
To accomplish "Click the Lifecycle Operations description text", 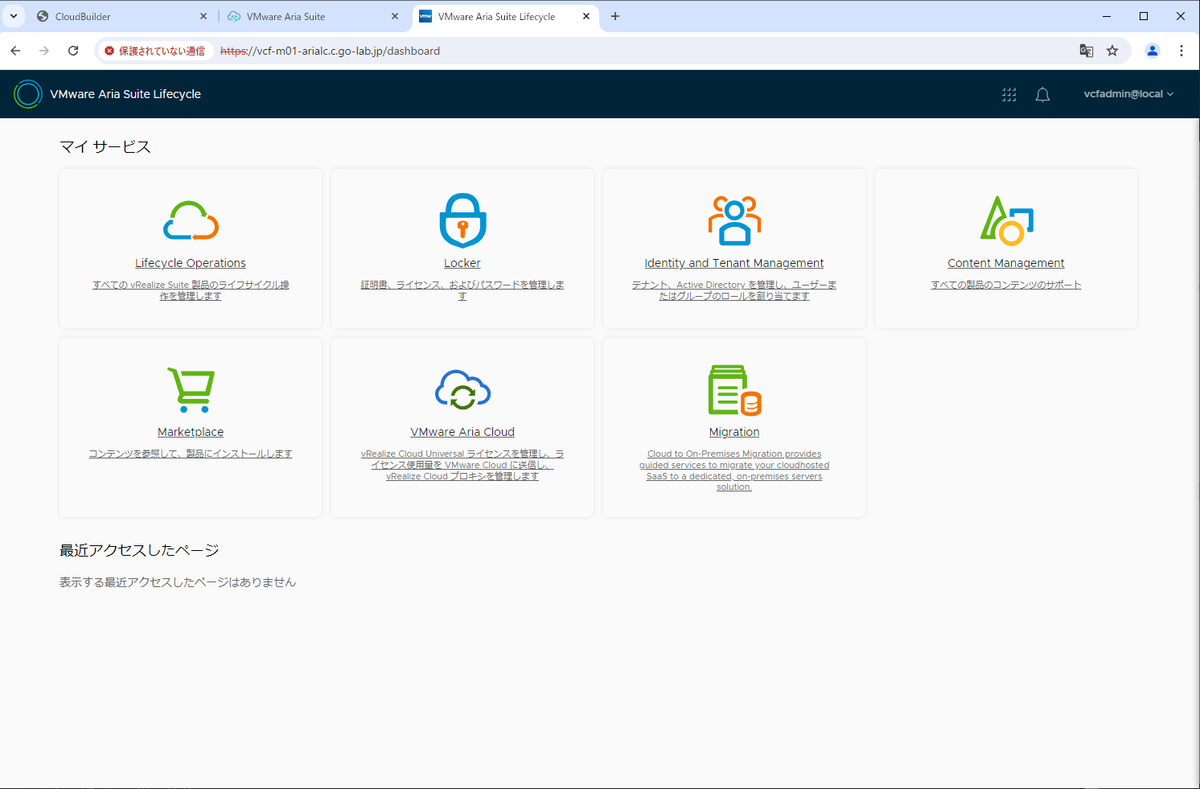I will point(190,290).
